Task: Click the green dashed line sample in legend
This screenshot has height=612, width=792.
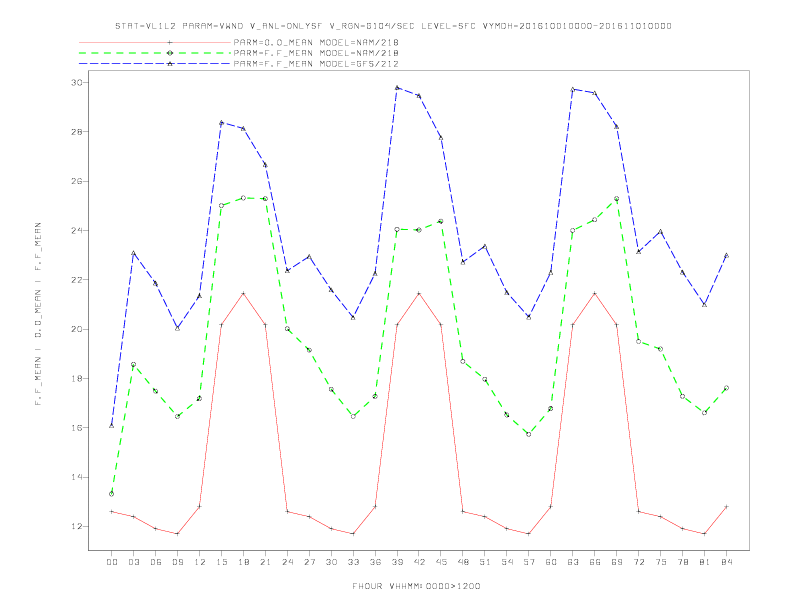Action: [155, 53]
